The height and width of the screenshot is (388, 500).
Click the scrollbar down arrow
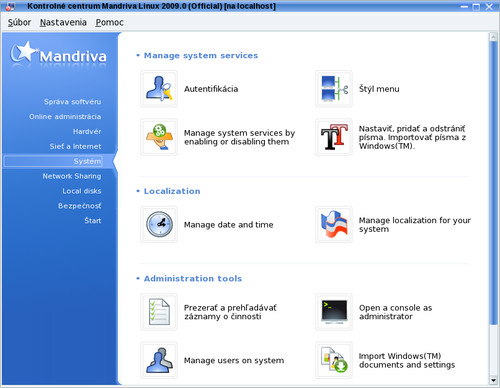493,380
